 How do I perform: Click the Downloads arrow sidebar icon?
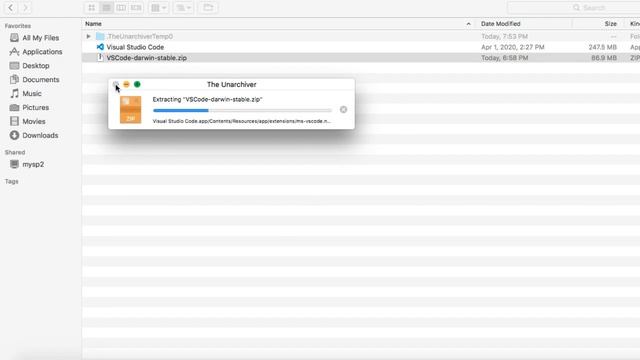tap(14, 135)
